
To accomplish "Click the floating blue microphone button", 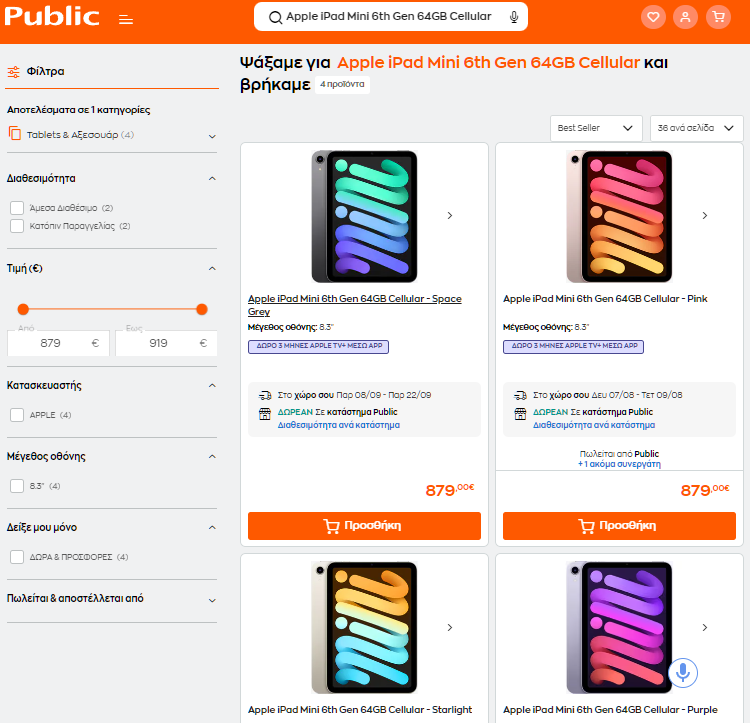I will (683, 672).
